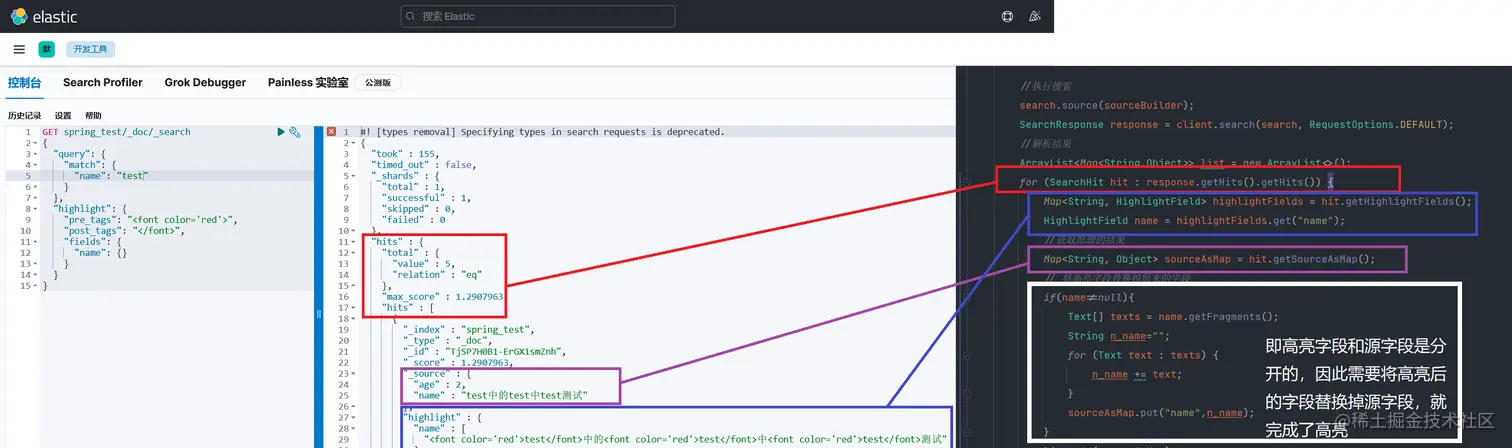Image resolution: width=1512 pixels, height=448 pixels.
Task: Click the divider handle between request and response panes
Action: click(x=319, y=313)
